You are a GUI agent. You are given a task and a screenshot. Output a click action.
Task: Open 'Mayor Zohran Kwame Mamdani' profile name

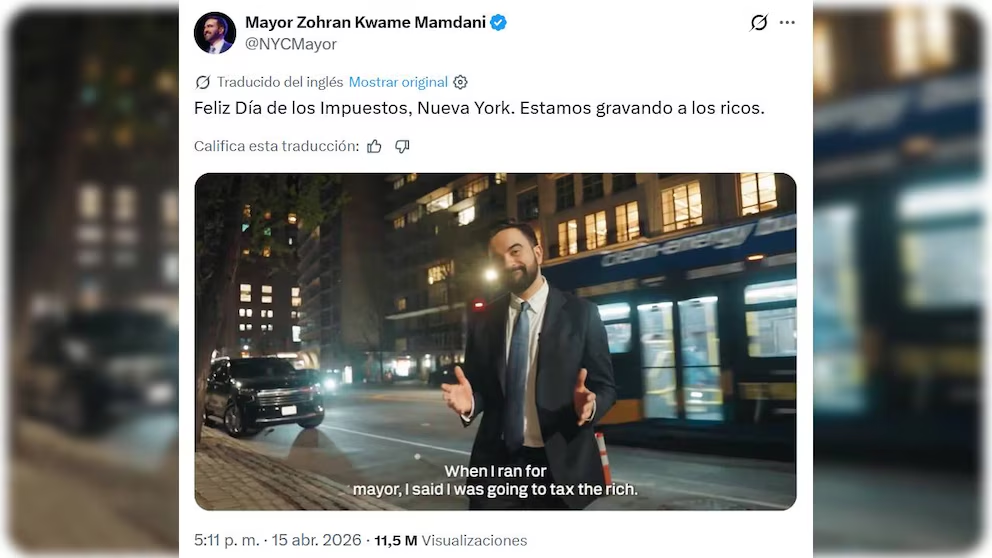tap(365, 23)
